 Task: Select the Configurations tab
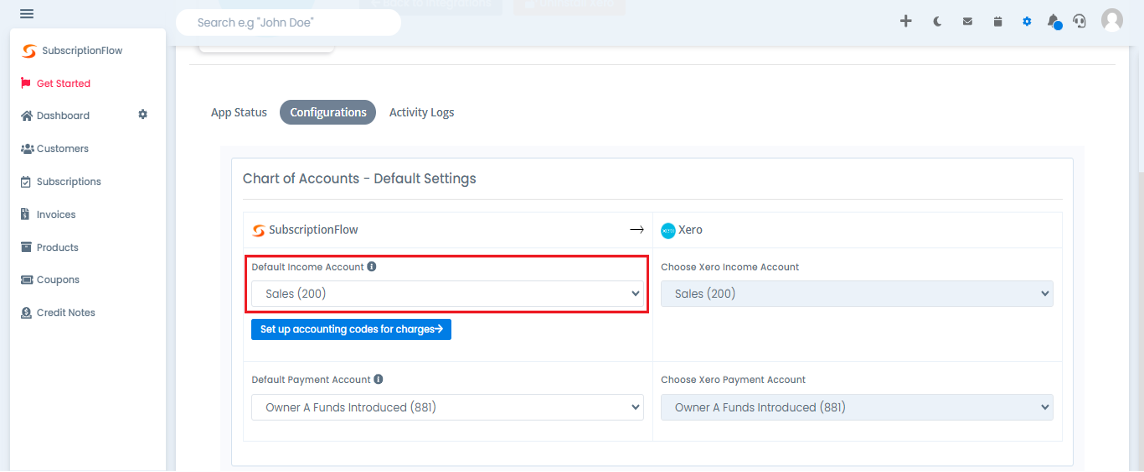point(328,112)
